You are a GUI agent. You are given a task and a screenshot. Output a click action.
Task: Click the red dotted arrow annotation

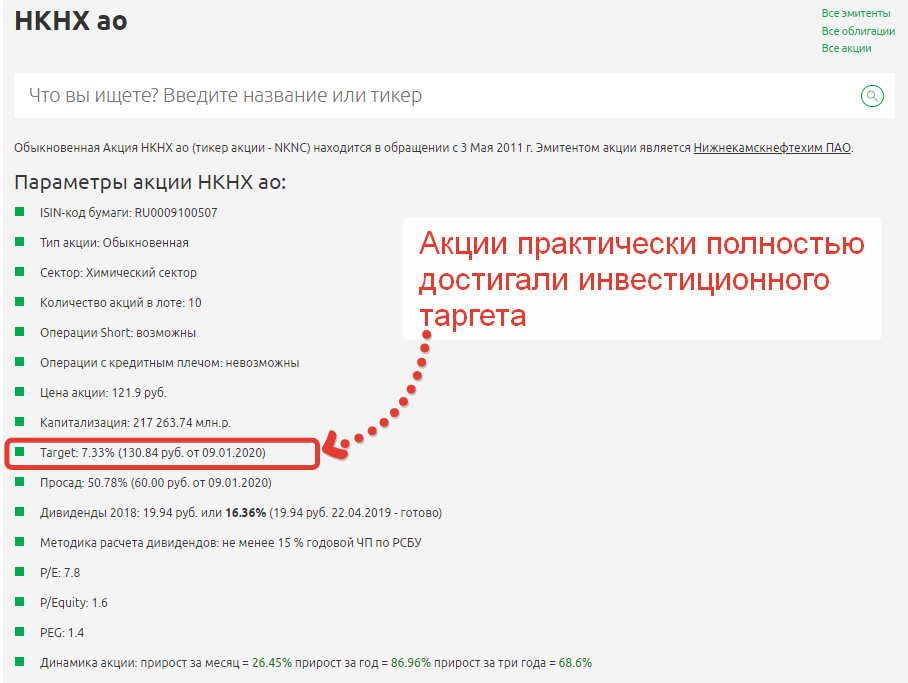[390, 410]
